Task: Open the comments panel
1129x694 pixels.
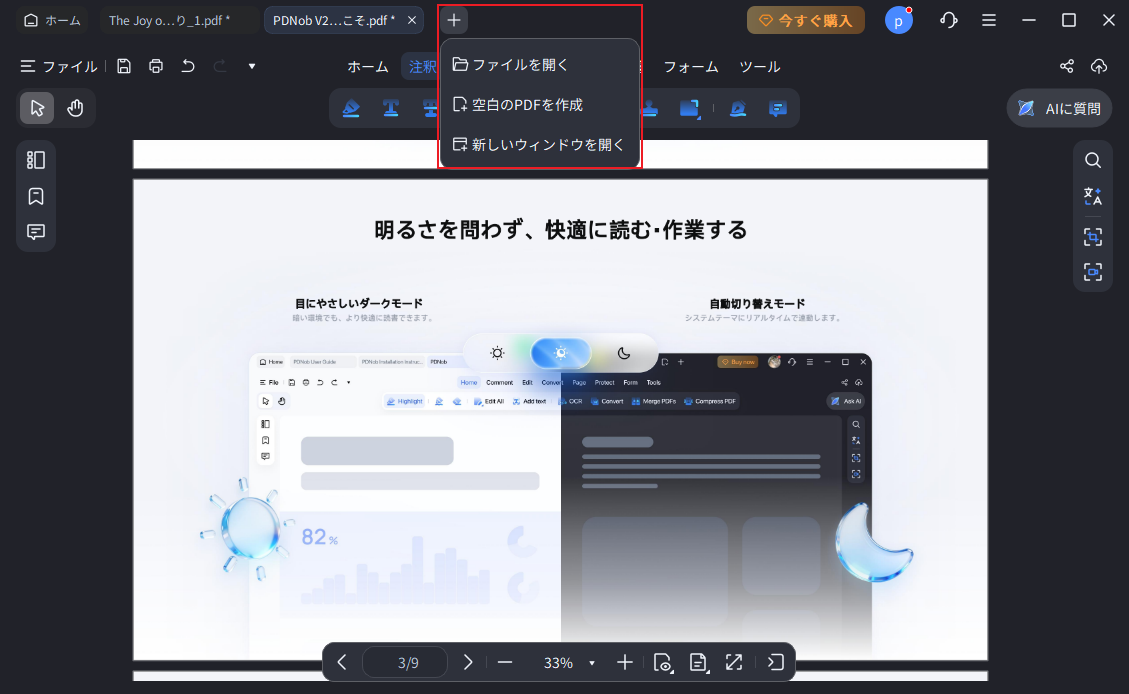Action: (36, 232)
